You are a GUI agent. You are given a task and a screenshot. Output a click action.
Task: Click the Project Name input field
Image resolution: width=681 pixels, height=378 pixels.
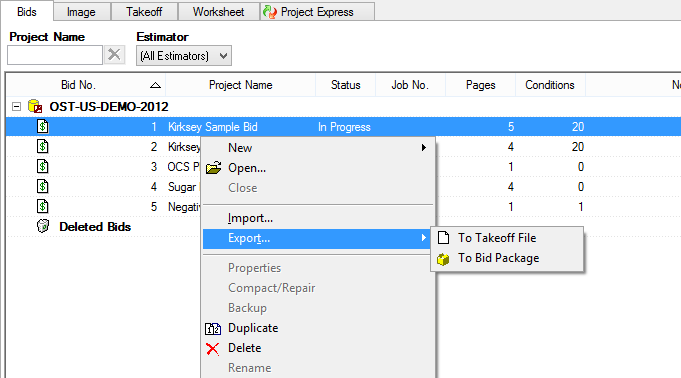click(x=55, y=55)
